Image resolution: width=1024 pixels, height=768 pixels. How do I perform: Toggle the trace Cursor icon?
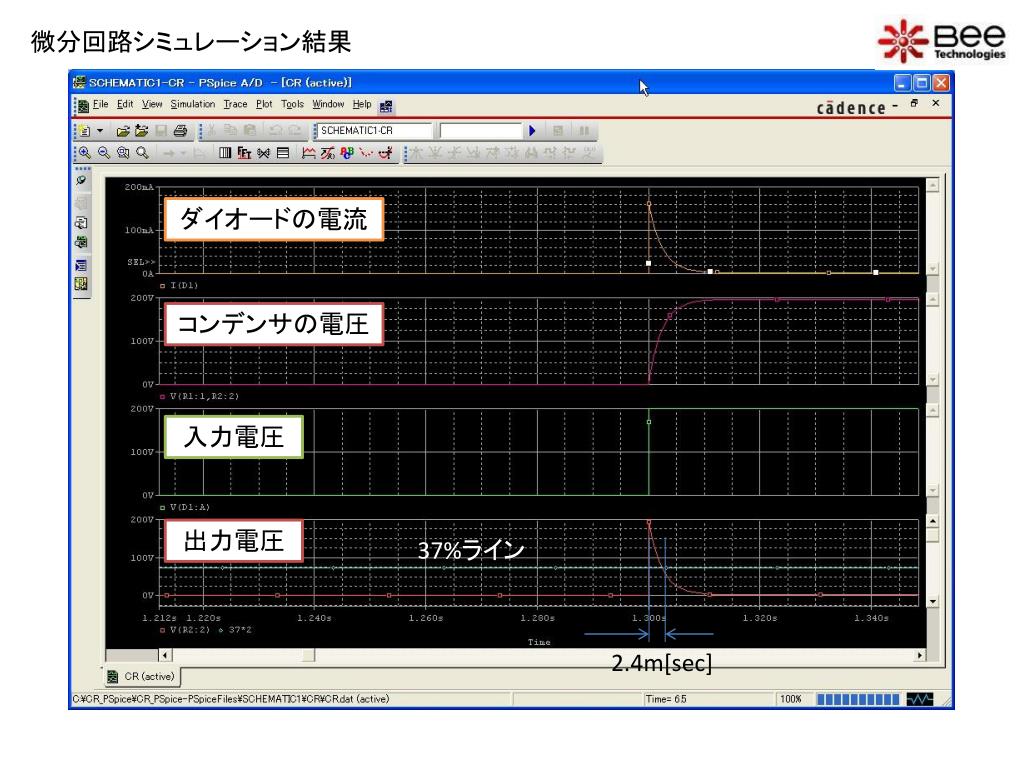pos(385,153)
